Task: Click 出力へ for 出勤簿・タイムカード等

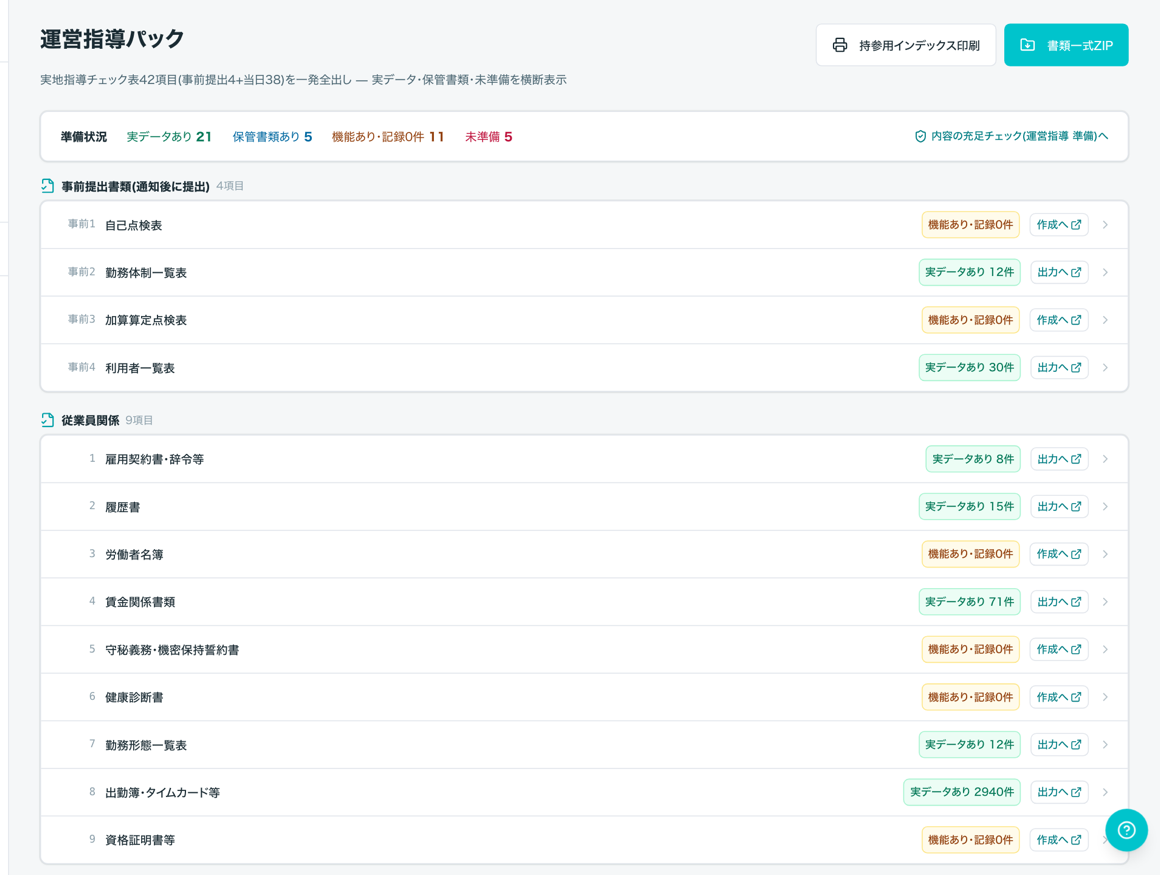Action: pos(1059,792)
